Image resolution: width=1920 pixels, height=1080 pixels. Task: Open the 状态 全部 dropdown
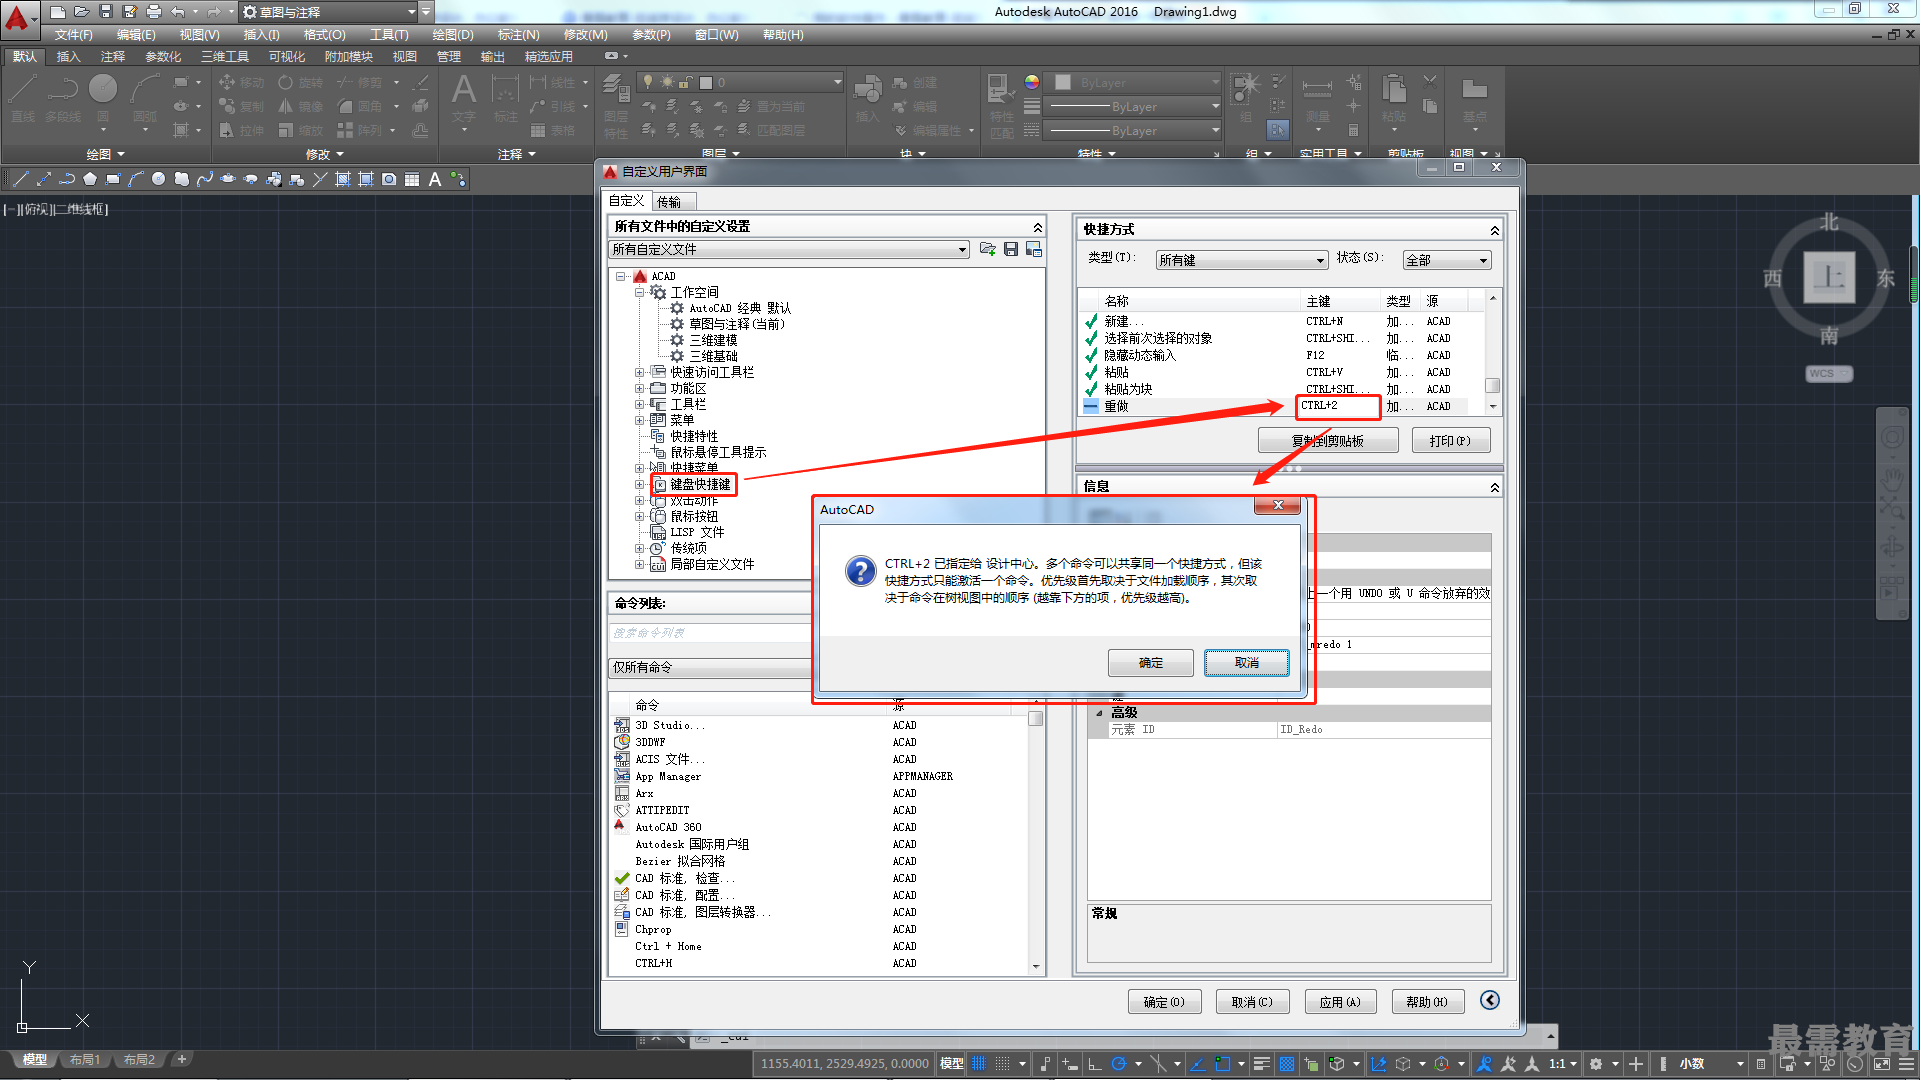tap(1446, 260)
